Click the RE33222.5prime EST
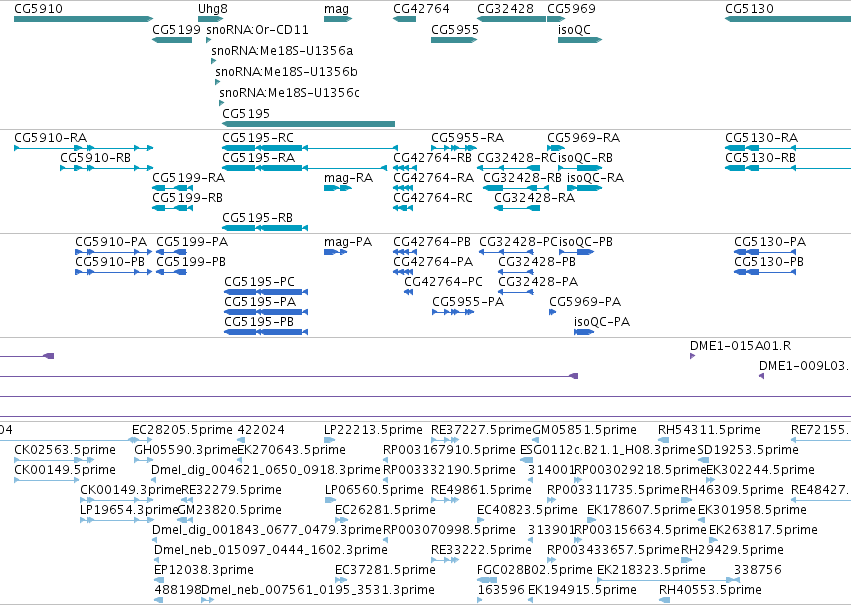Screen dimensions: 851x605 coord(445,560)
